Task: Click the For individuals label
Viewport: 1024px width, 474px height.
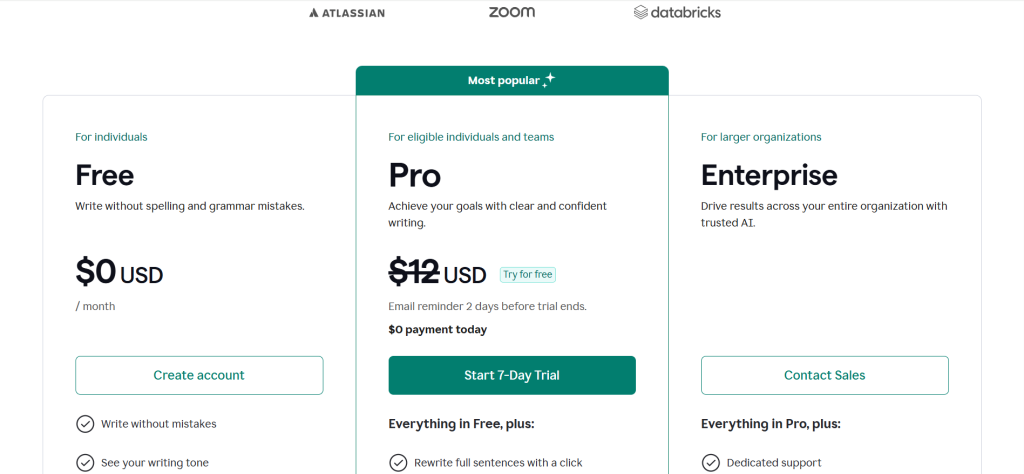Action: [111, 137]
